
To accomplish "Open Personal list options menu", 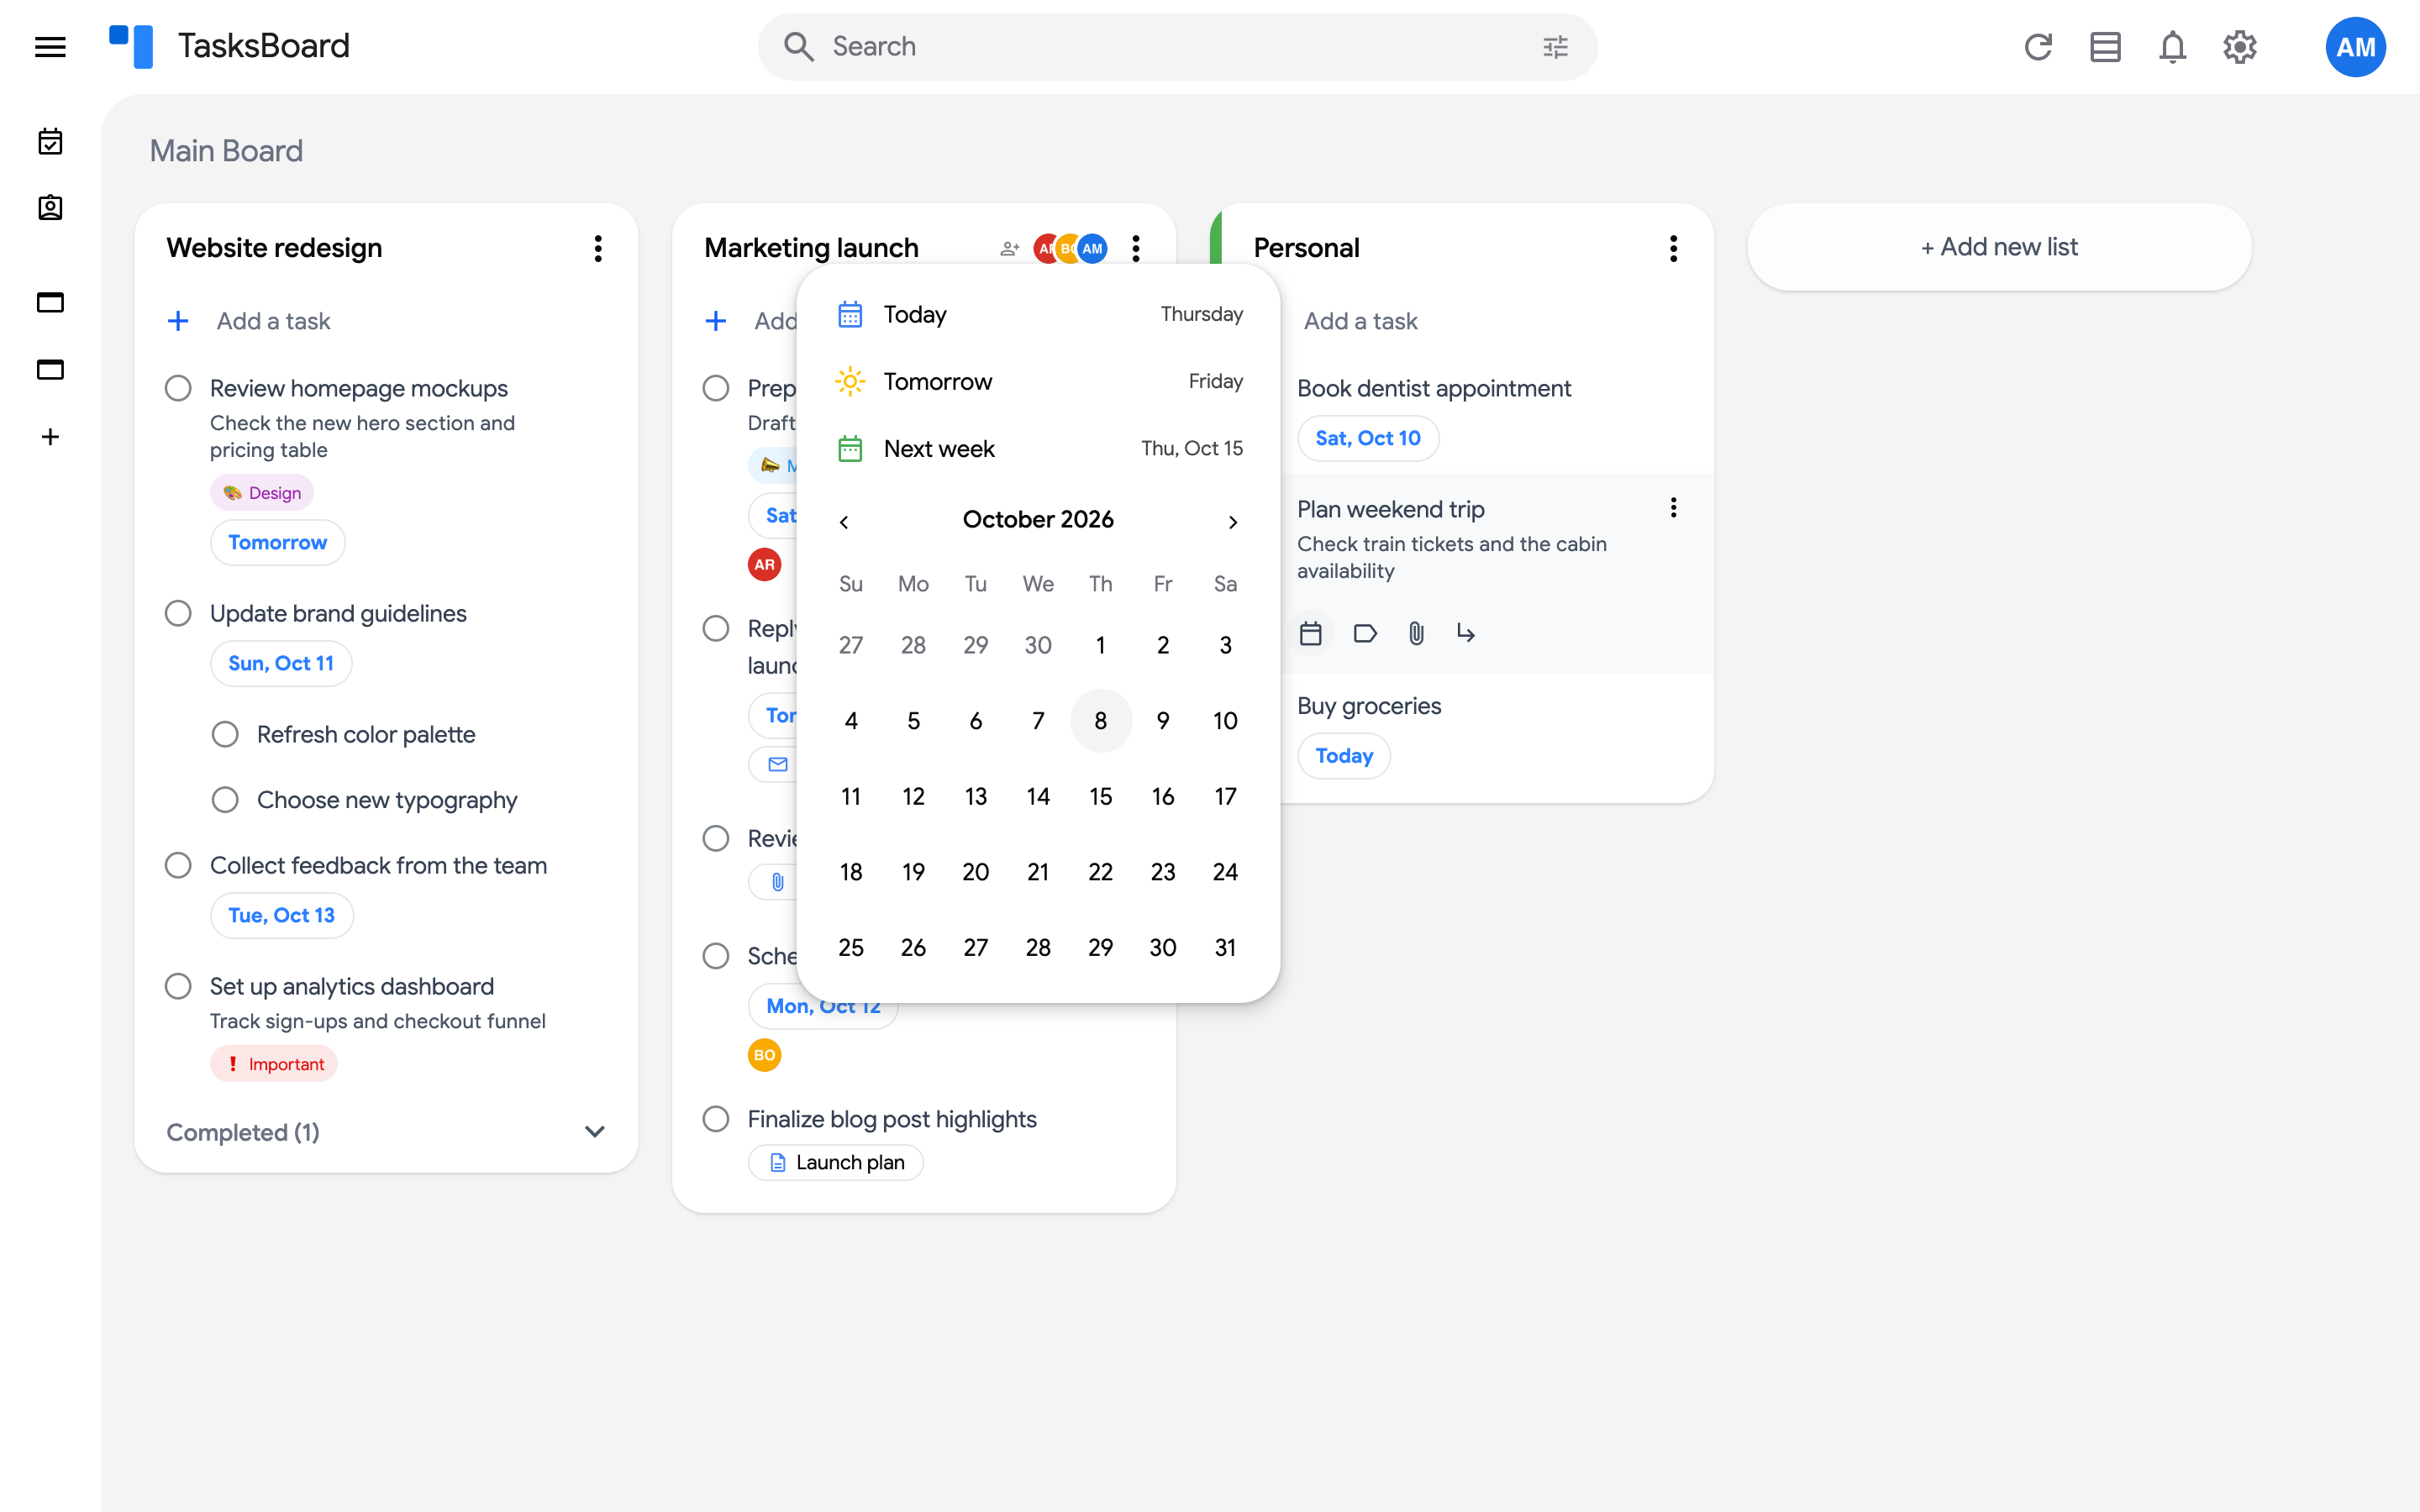I will 1673,248.
